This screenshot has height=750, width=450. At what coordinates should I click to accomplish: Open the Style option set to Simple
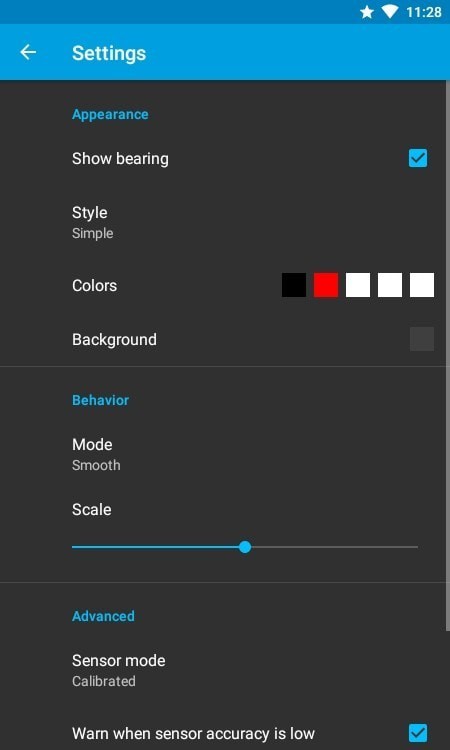pyautogui.click(x=225, y=222)
